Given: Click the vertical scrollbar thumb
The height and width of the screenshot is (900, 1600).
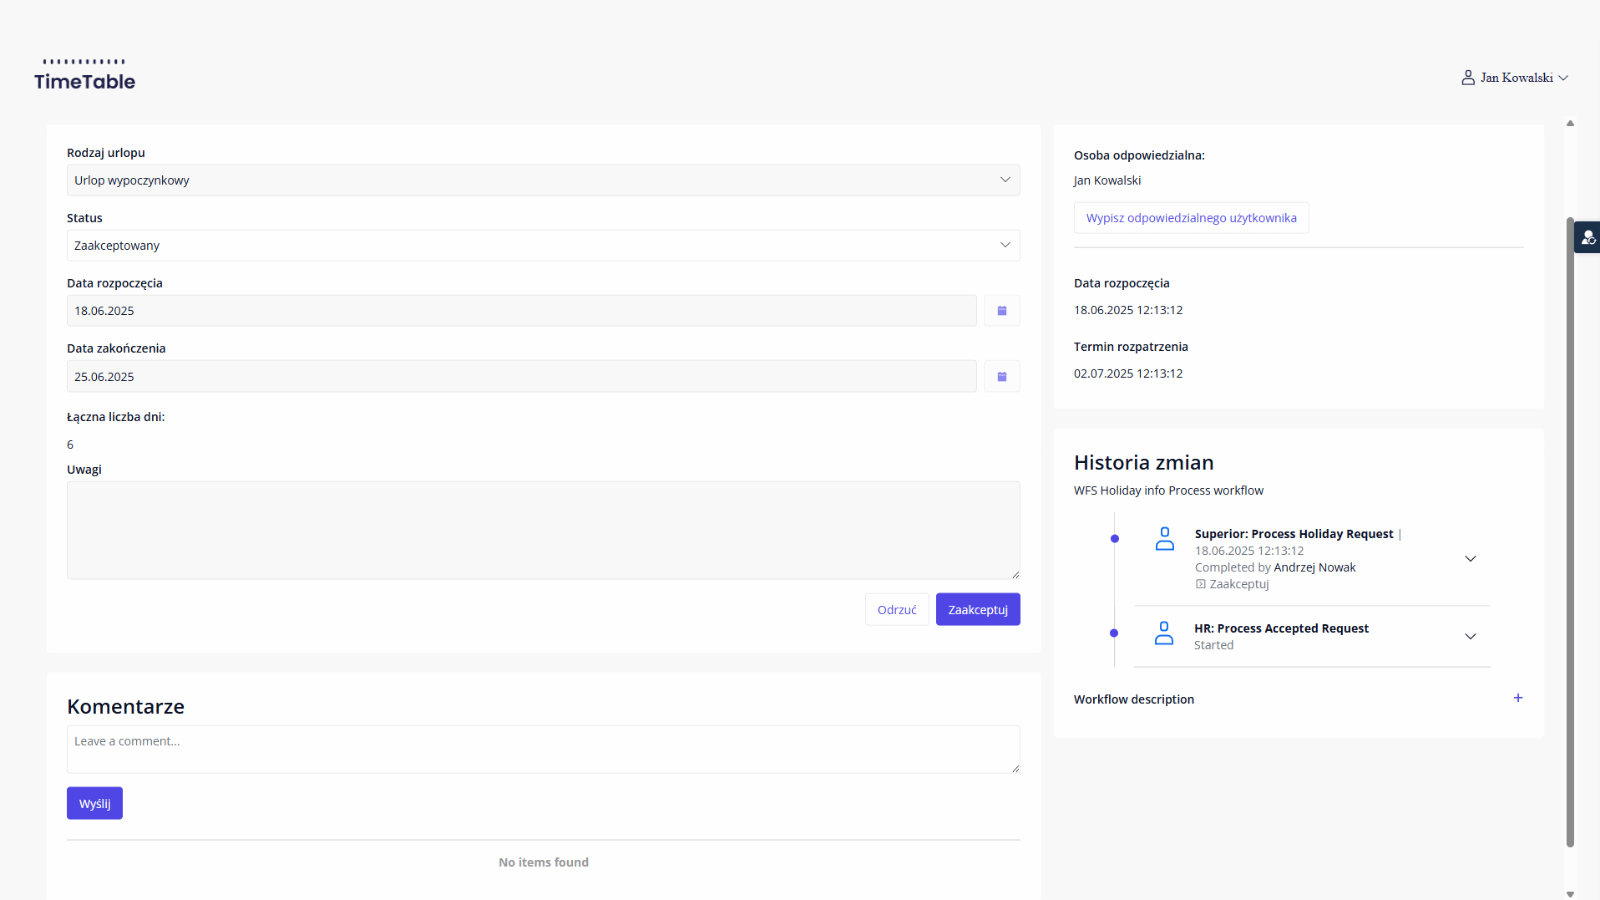Looking at the screenshot, I should pyautogui.click(x=1570, y=532).
